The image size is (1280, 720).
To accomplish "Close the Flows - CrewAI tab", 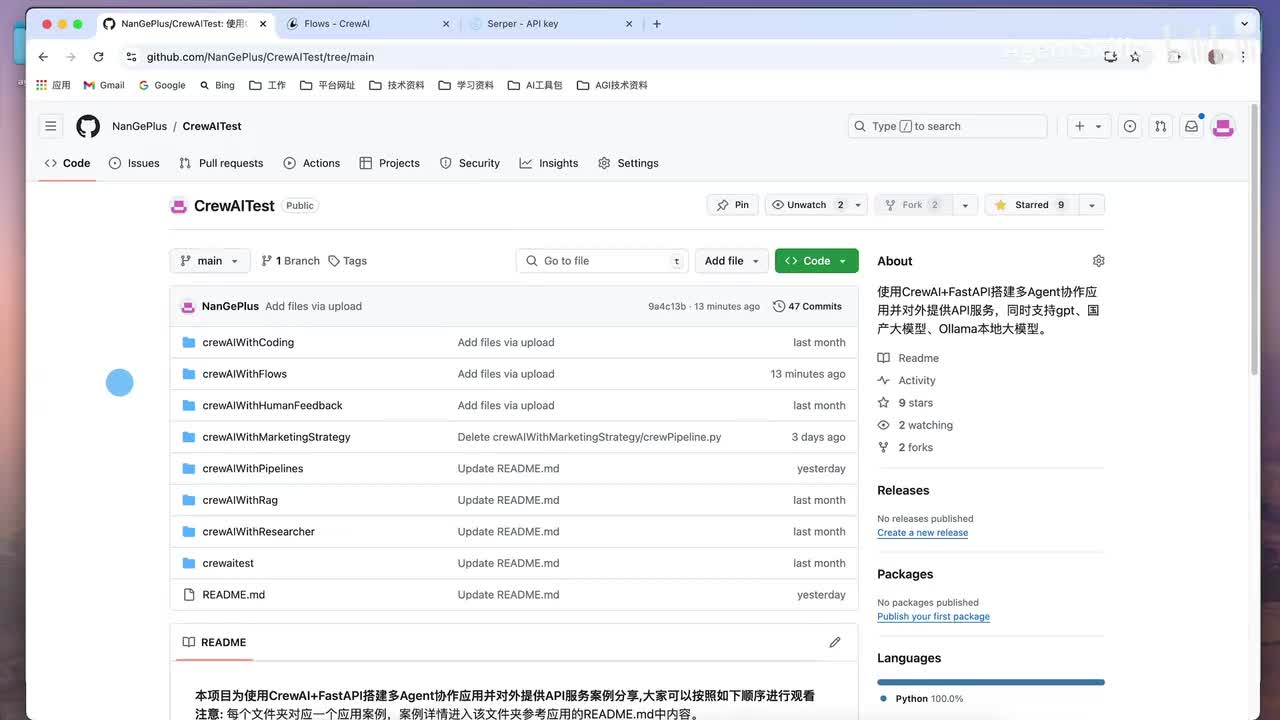I will click(x=446, y=24).
